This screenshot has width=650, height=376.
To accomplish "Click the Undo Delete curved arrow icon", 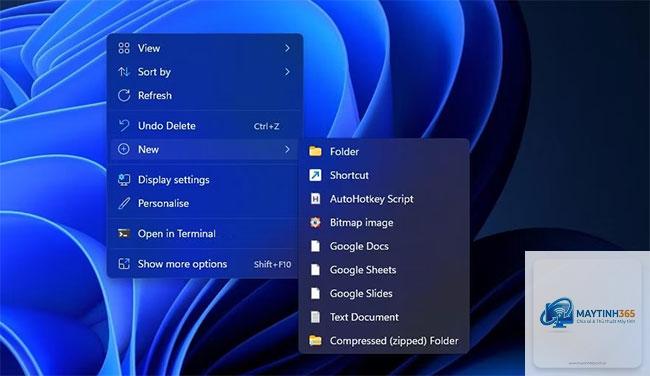I will tap(124, 126).
